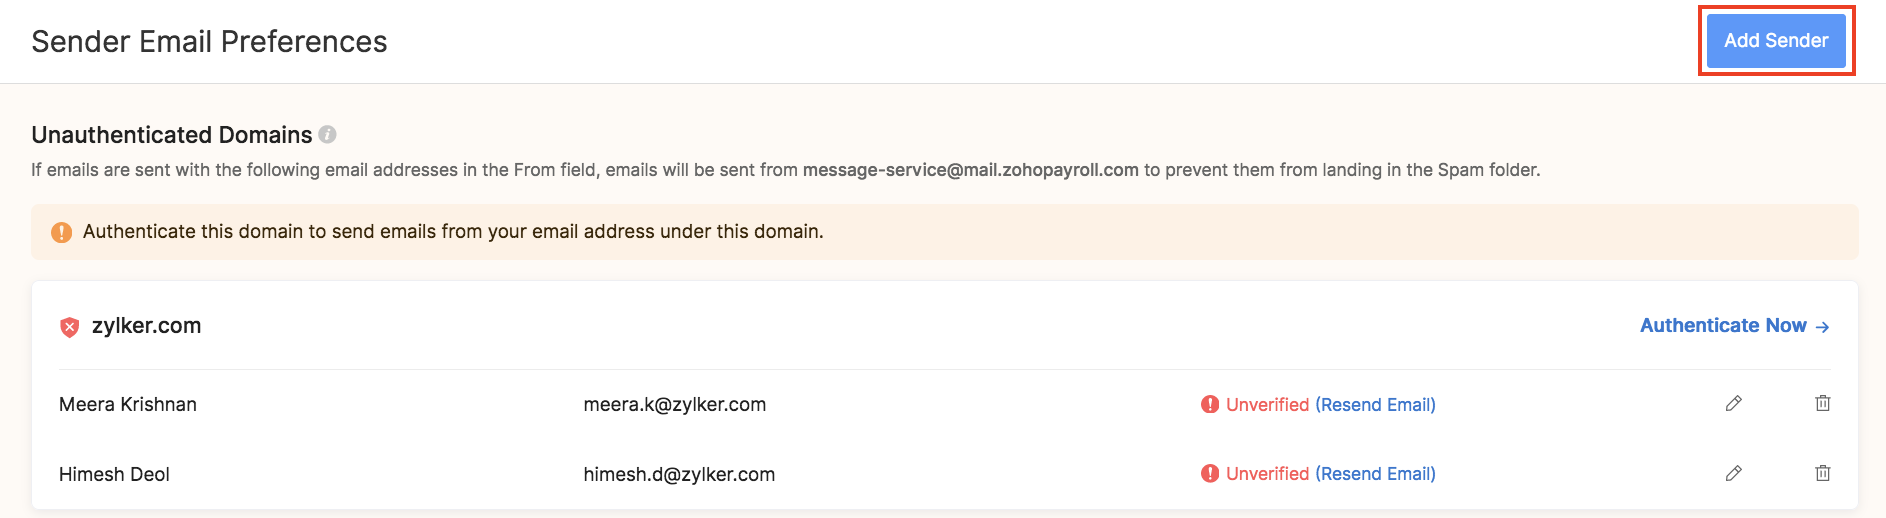Image resolution: width=1886 pixels, height=518 pixels.
Task: Click the Unauthenticated Domains section title
Action: [172, 135]
